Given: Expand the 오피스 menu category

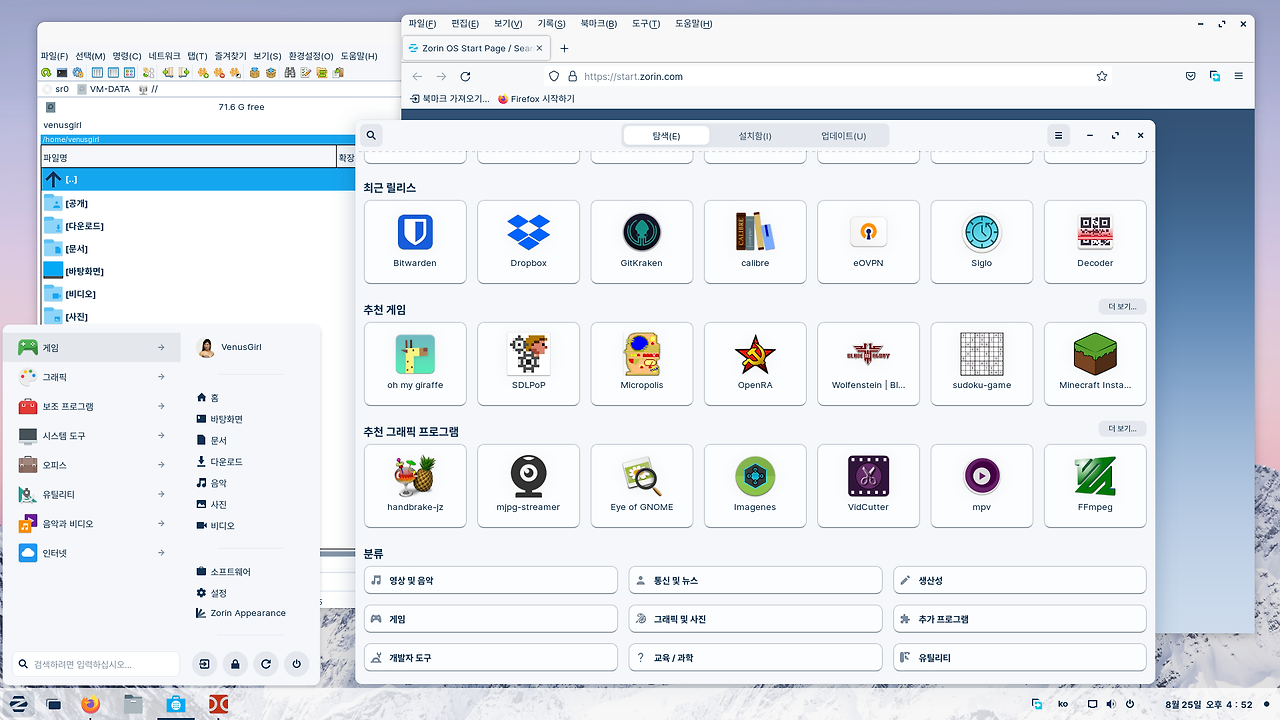Looking at the screenshot, I should [x=92, y=465].
